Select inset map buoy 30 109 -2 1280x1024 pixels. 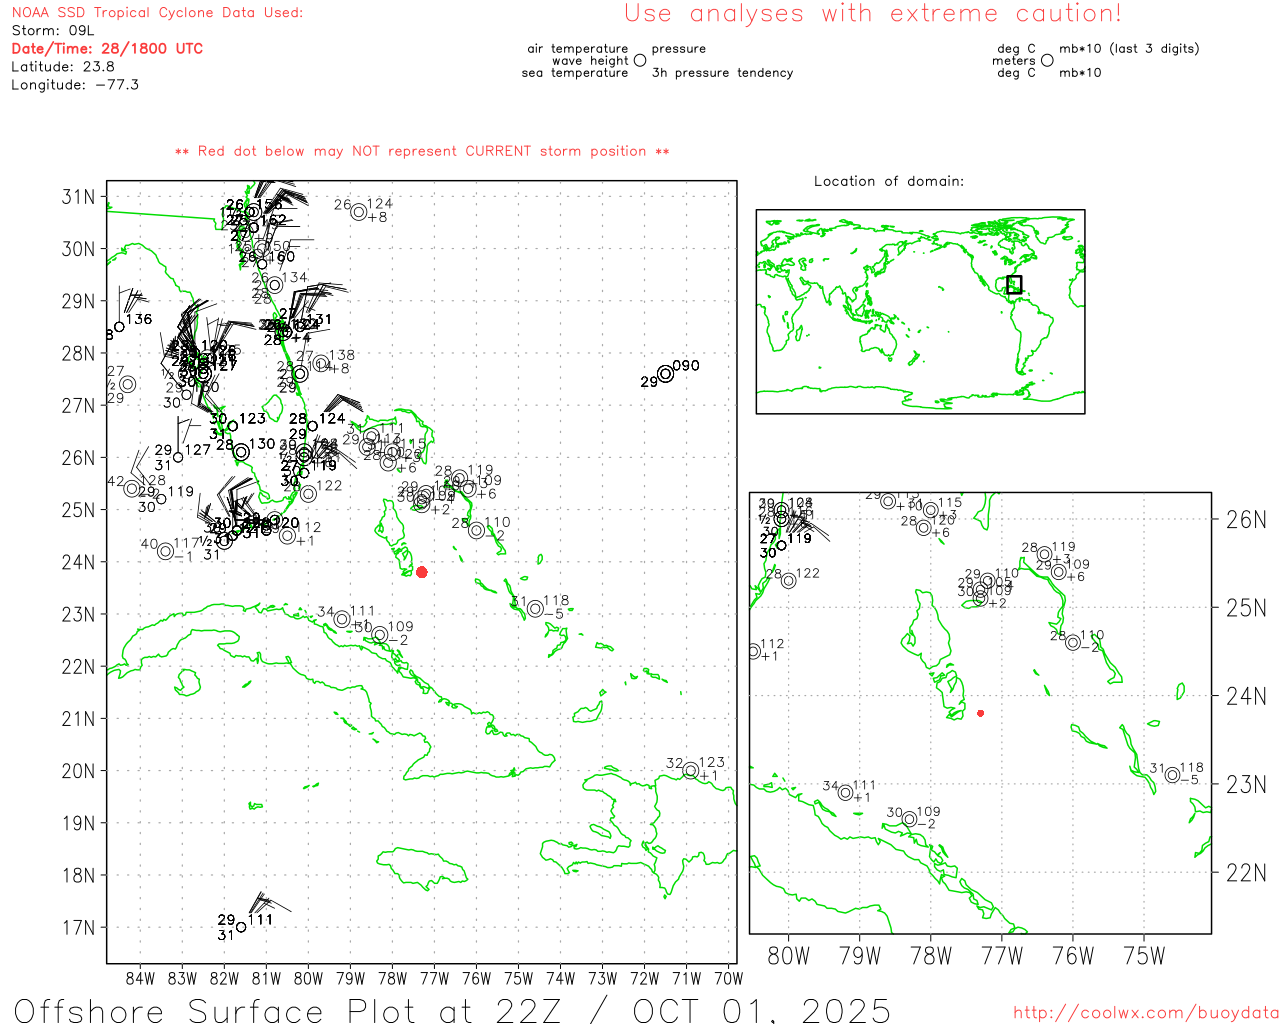(909, 819)
